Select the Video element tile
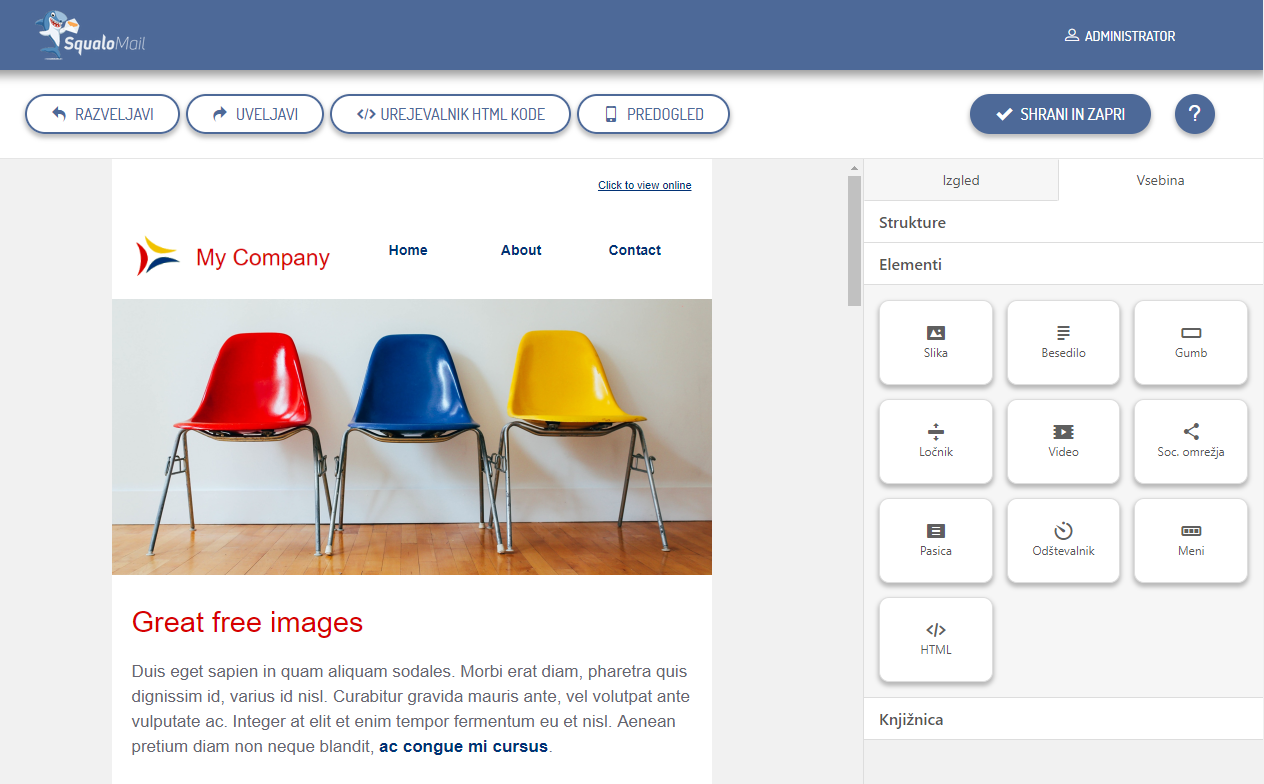The height and width of the screenshot is (784, 1264). click(1063, 441)
